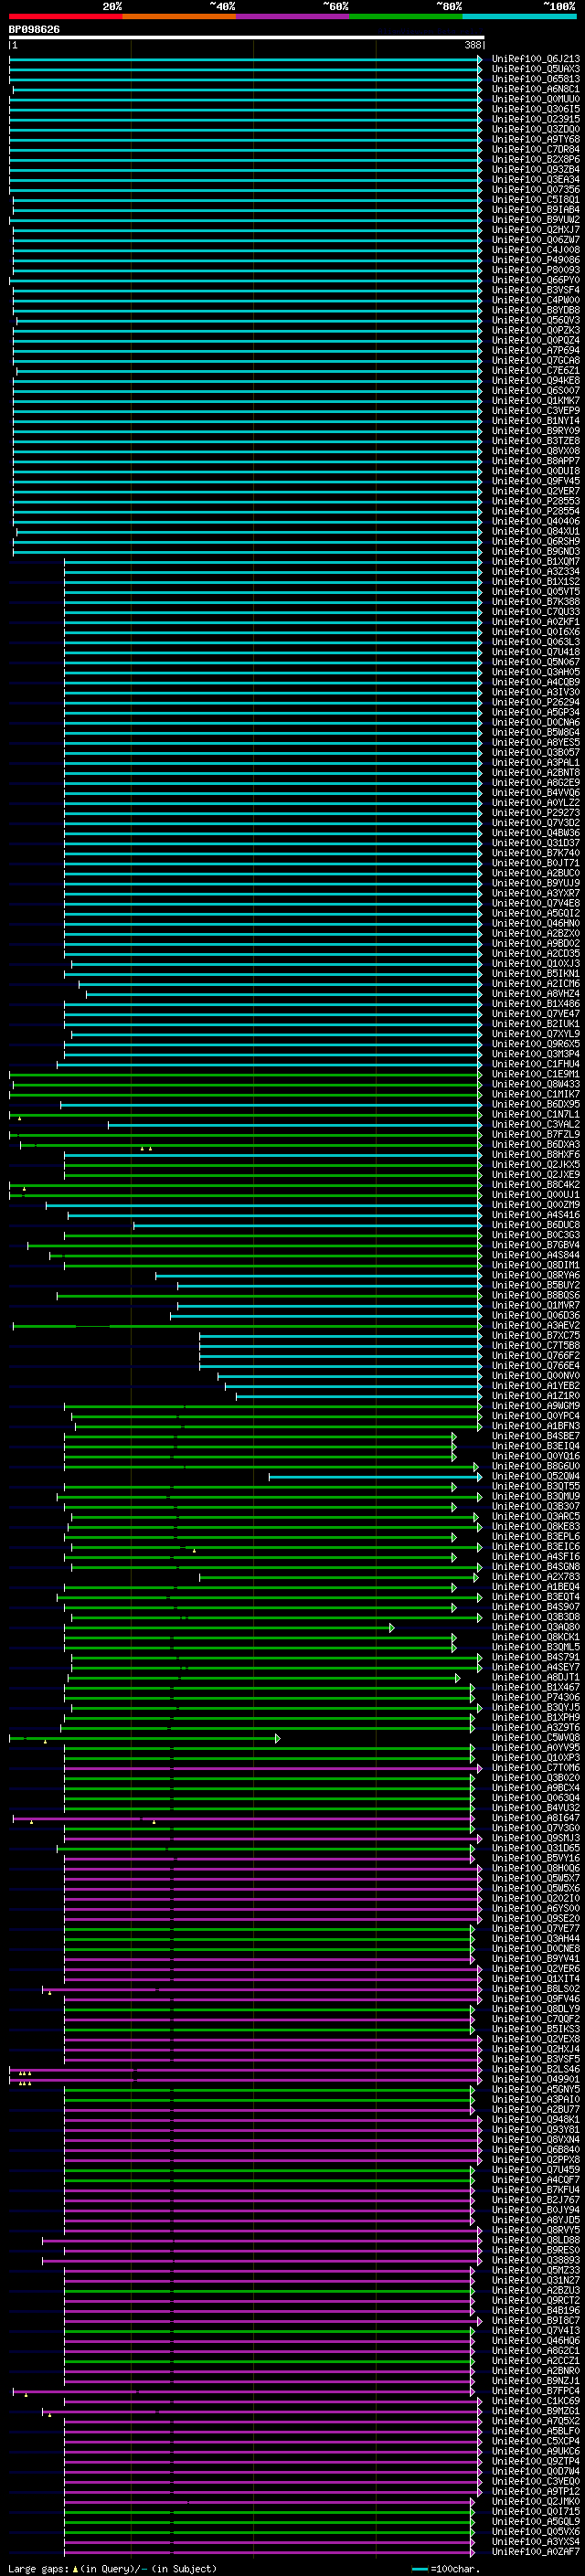This screenshot has height=2576, width=585.
Task: Select hit label UniRef100_Q56QV3
Action: pos(536,320)
